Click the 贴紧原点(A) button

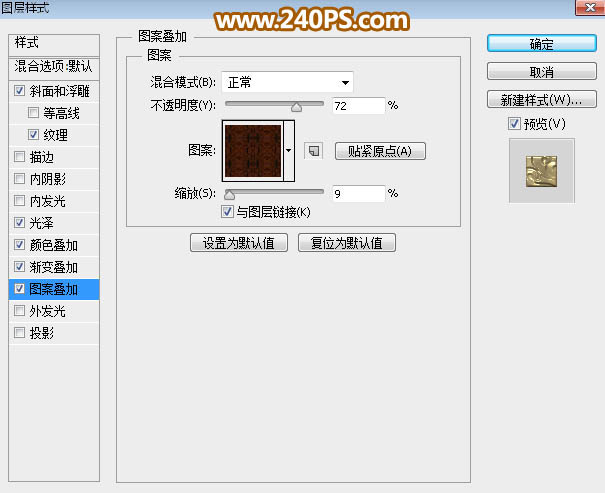point(380,151)
